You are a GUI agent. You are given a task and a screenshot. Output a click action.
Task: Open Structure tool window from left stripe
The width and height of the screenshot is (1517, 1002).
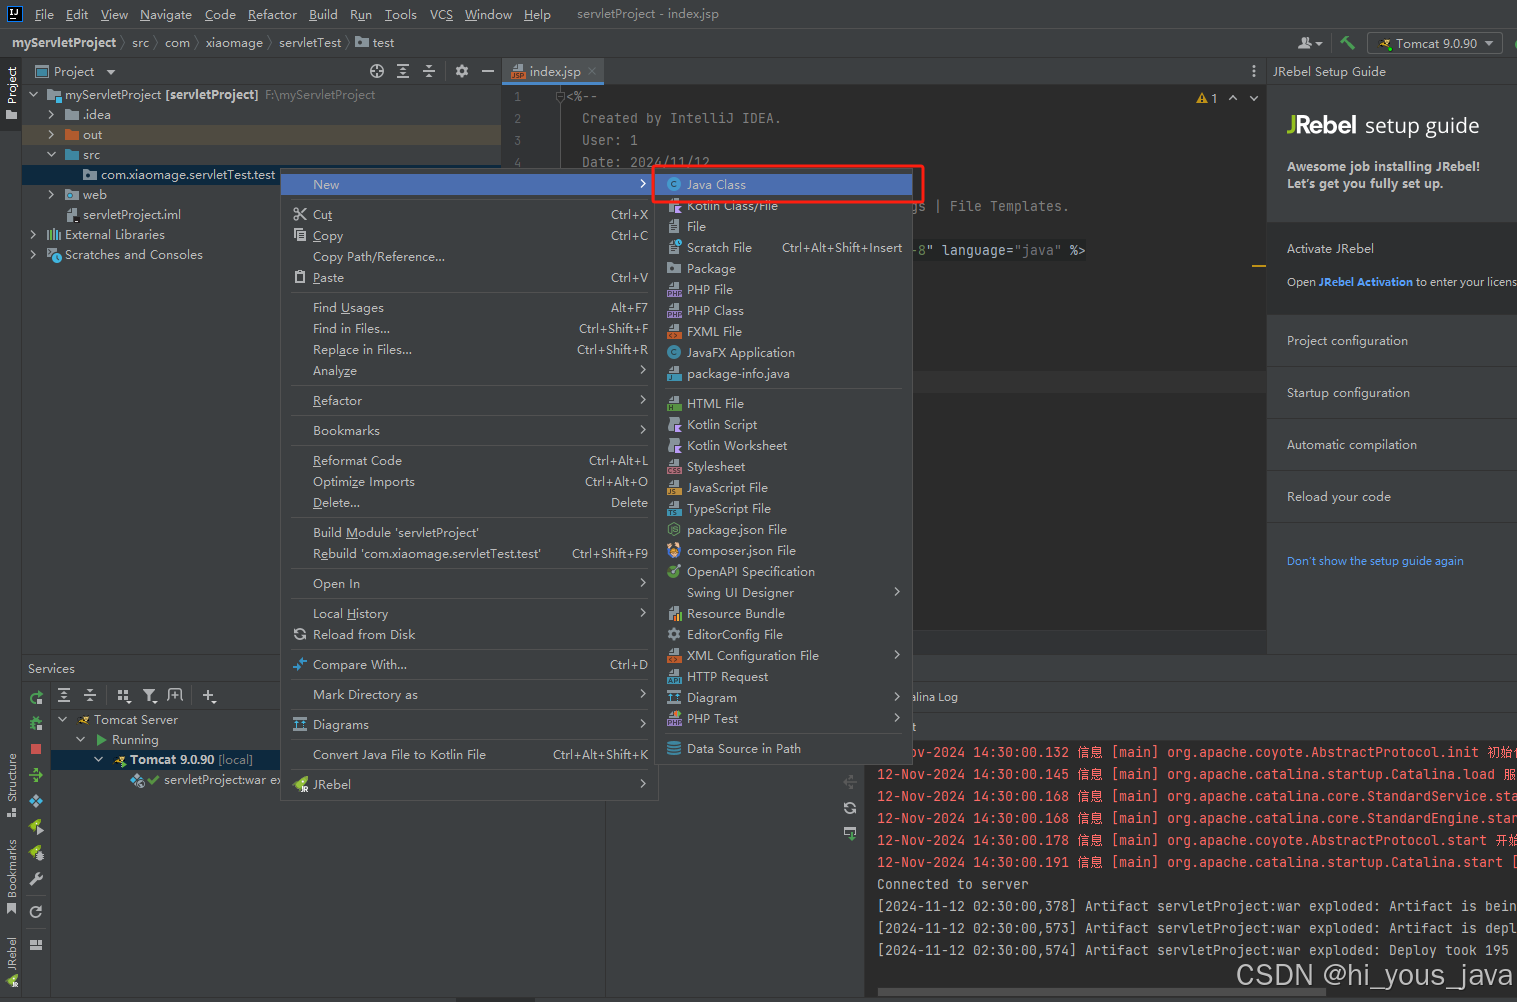(x=12, y=784)
